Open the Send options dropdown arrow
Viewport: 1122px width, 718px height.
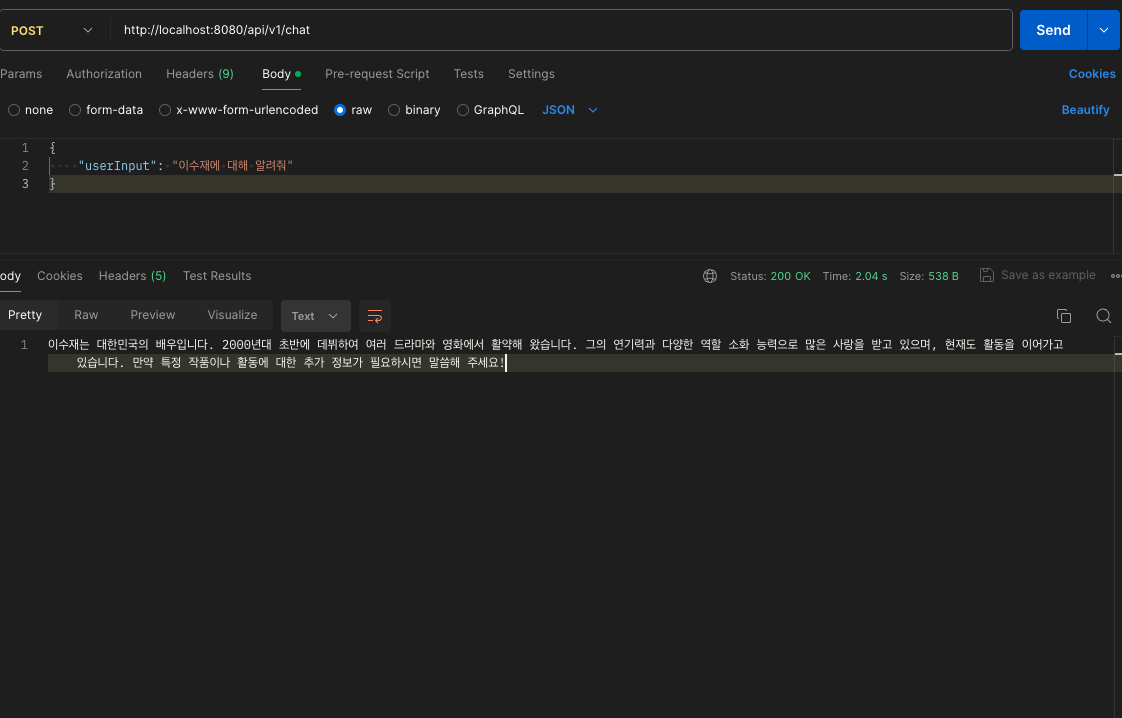1104,30
